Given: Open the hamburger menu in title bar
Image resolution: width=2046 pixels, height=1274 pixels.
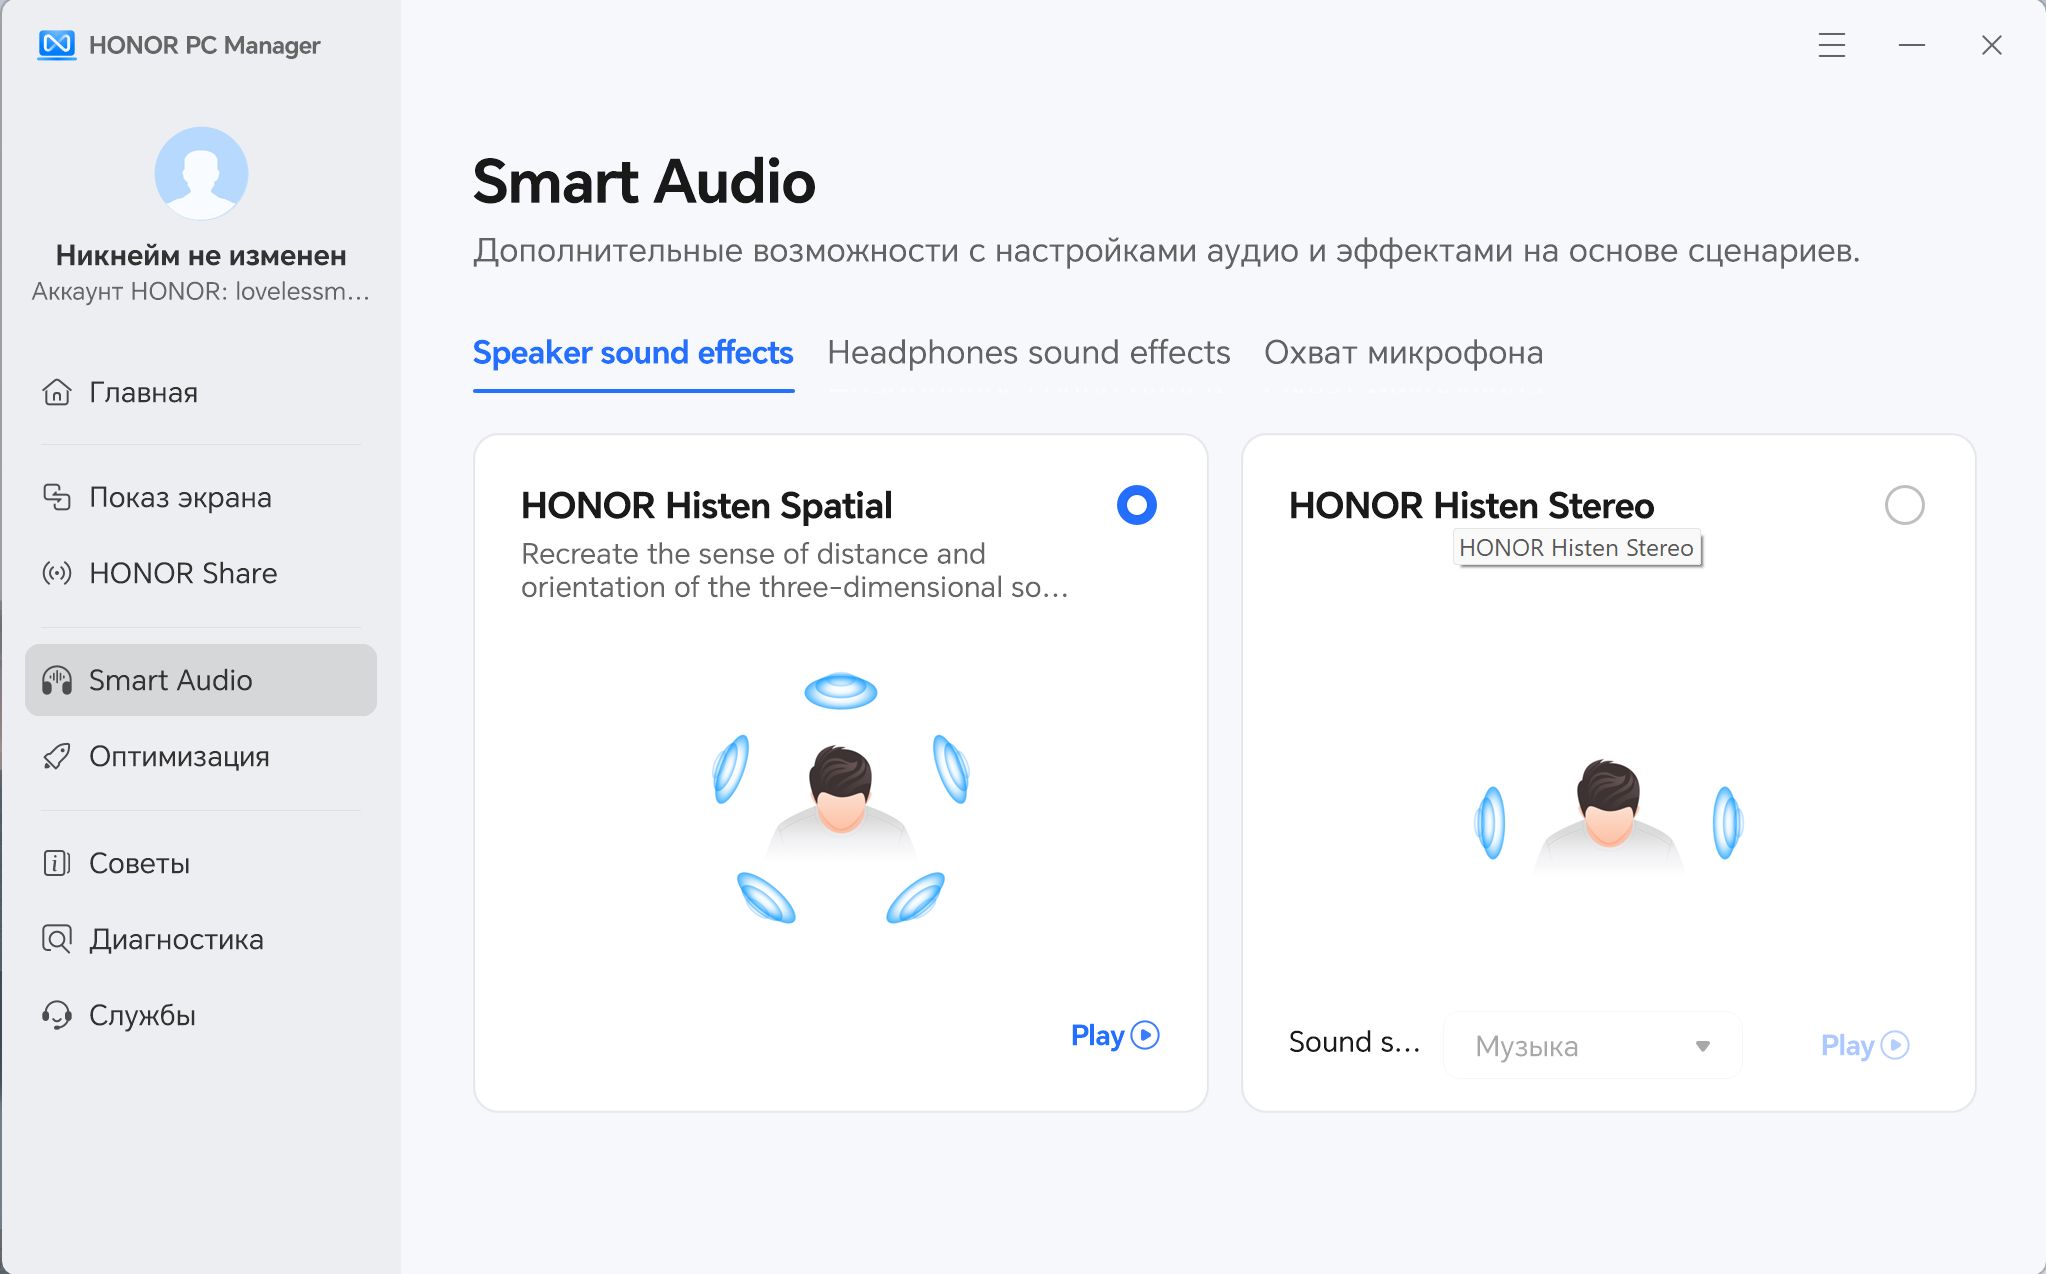Looking at the screenshot, I should 1831,45.
